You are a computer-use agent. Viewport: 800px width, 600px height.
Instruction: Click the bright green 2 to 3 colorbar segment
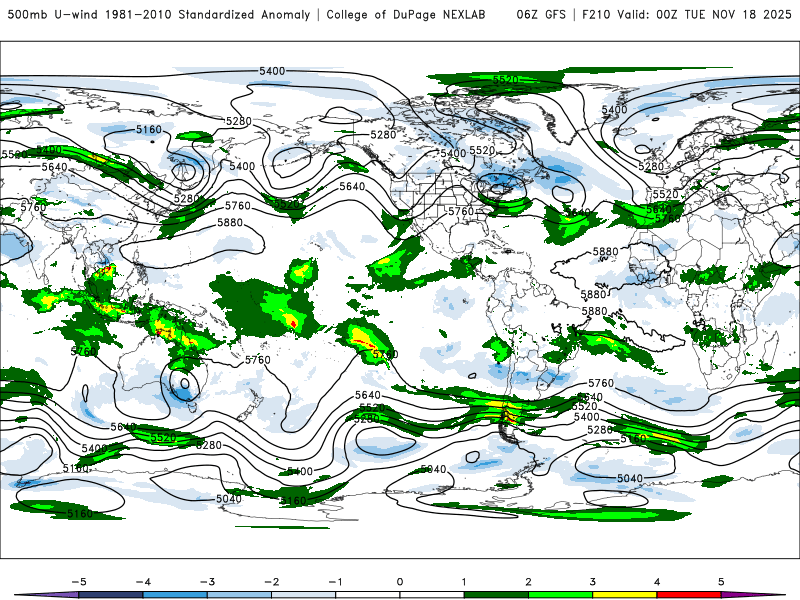coord(560,595)
